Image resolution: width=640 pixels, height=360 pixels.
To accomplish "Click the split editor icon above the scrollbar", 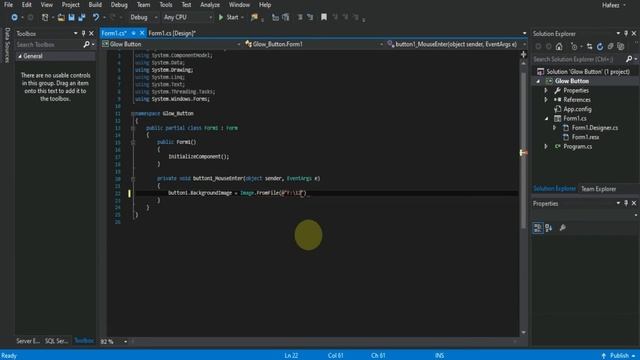I will coord(523,54).
